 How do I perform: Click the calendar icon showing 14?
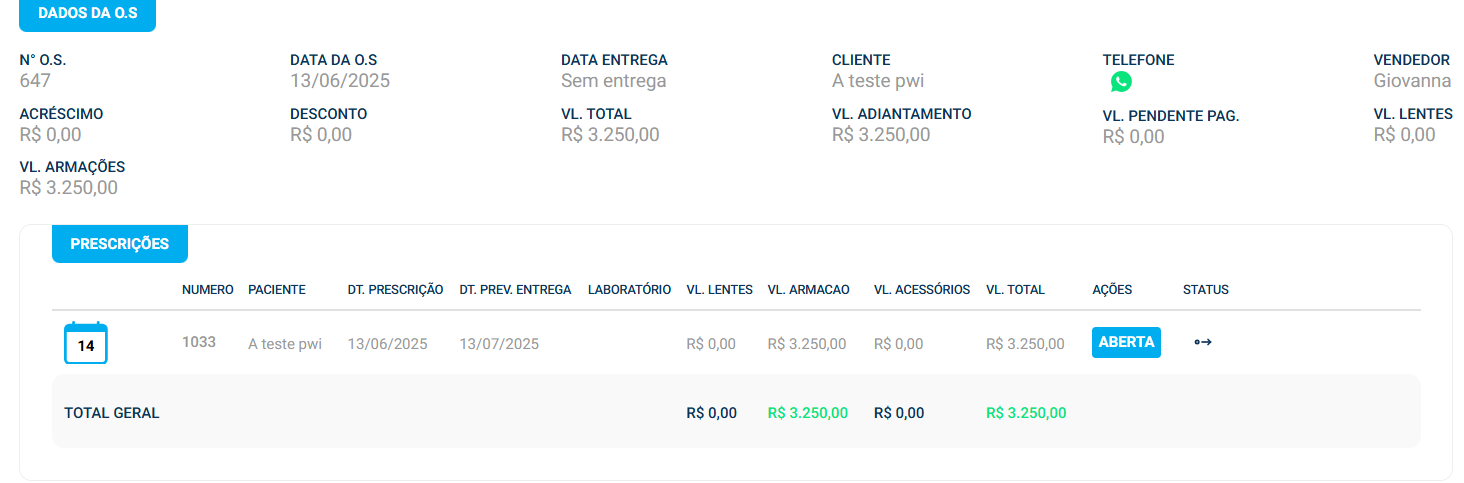point(86,343)
